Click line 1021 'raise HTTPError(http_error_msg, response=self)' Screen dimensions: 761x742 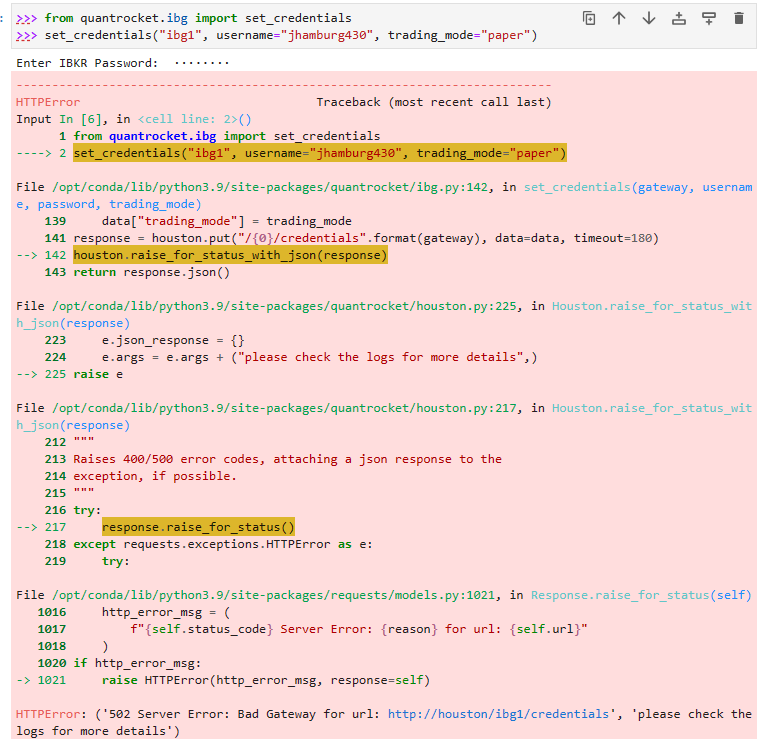[x=266, y=680]
